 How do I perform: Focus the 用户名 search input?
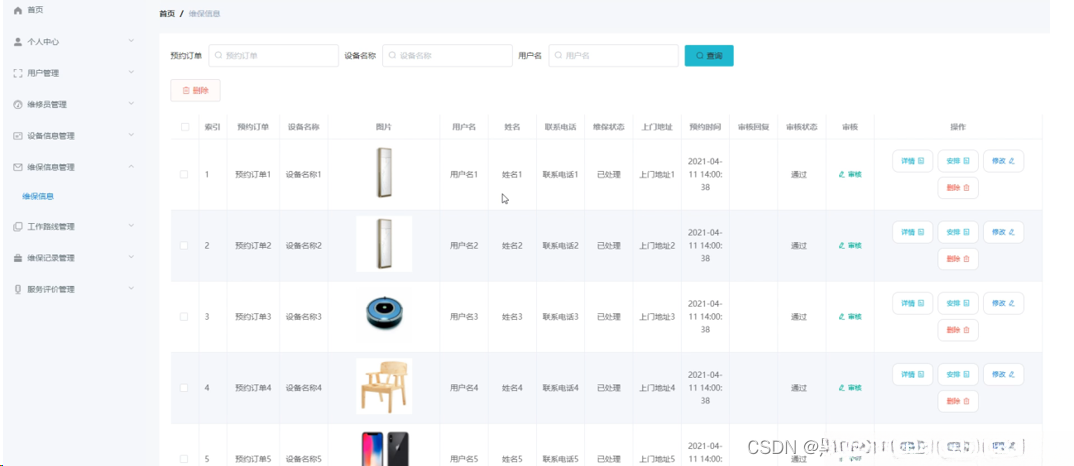coord(614,56)
